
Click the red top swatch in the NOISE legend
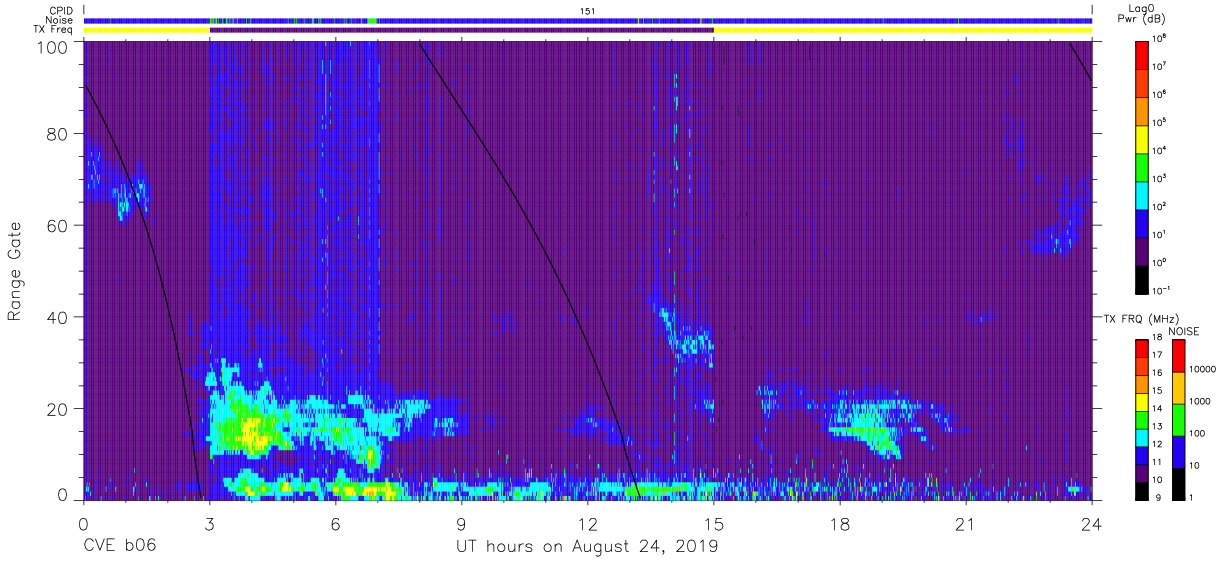[x=1178, y=356]
